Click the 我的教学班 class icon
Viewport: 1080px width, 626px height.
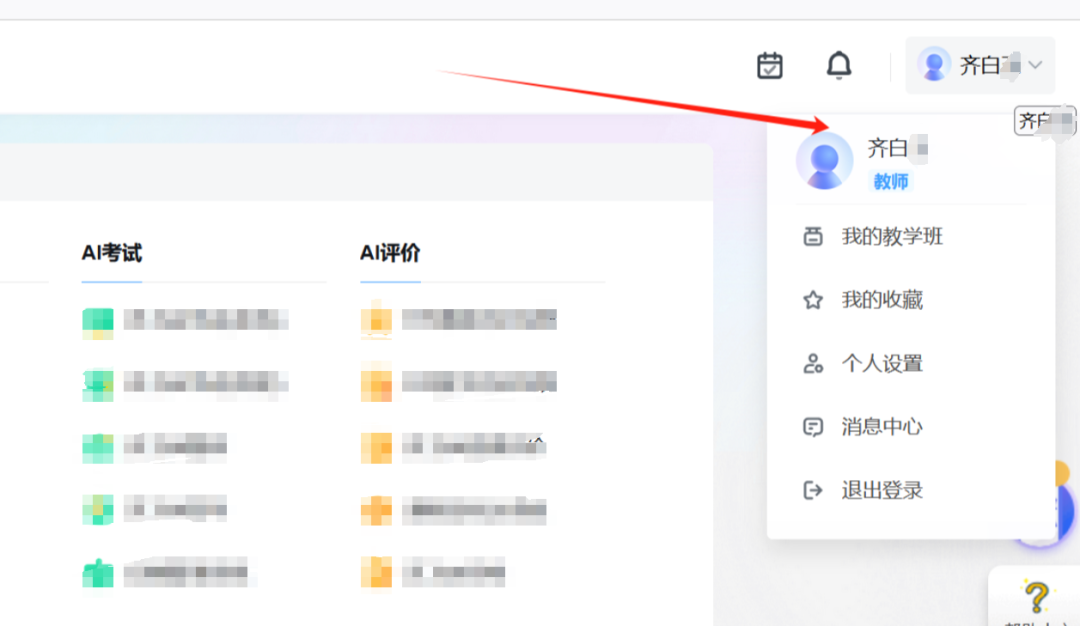pyautogui.click(x=813, y=236)
